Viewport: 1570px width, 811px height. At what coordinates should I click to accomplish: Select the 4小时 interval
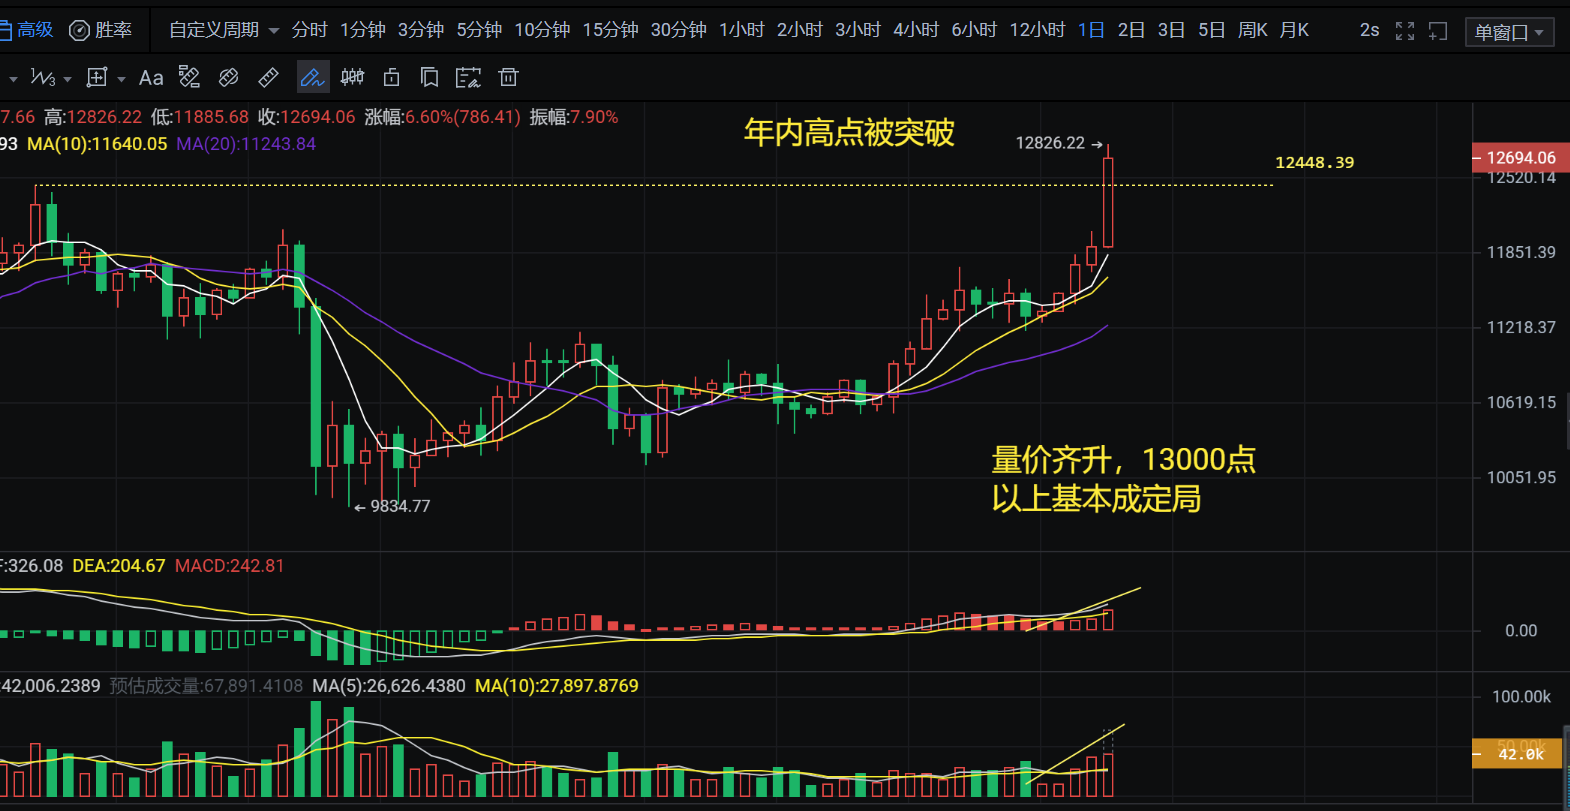pos(915,30)
